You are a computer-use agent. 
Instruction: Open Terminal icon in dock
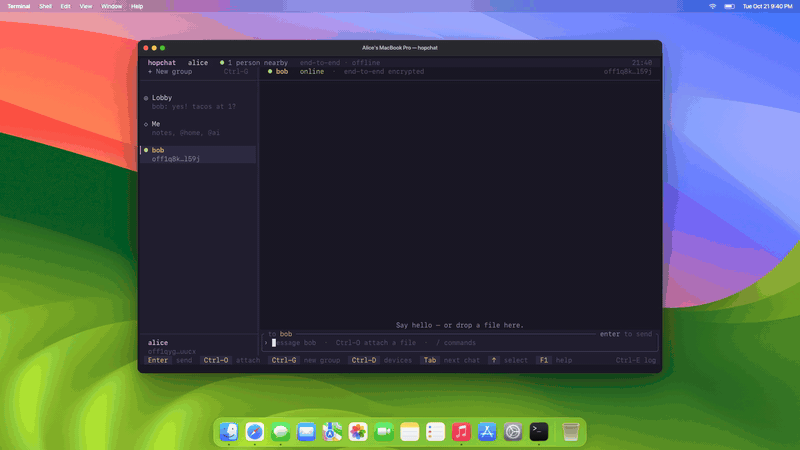pos(539,432)
